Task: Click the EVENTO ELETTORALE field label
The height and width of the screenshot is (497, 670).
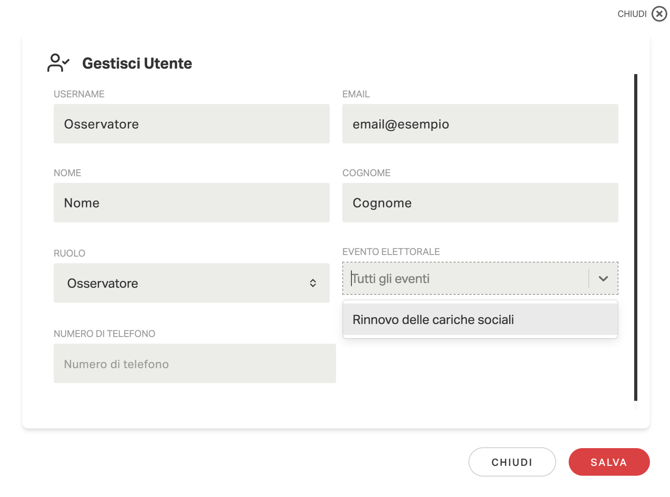Action: pos(391,252)
